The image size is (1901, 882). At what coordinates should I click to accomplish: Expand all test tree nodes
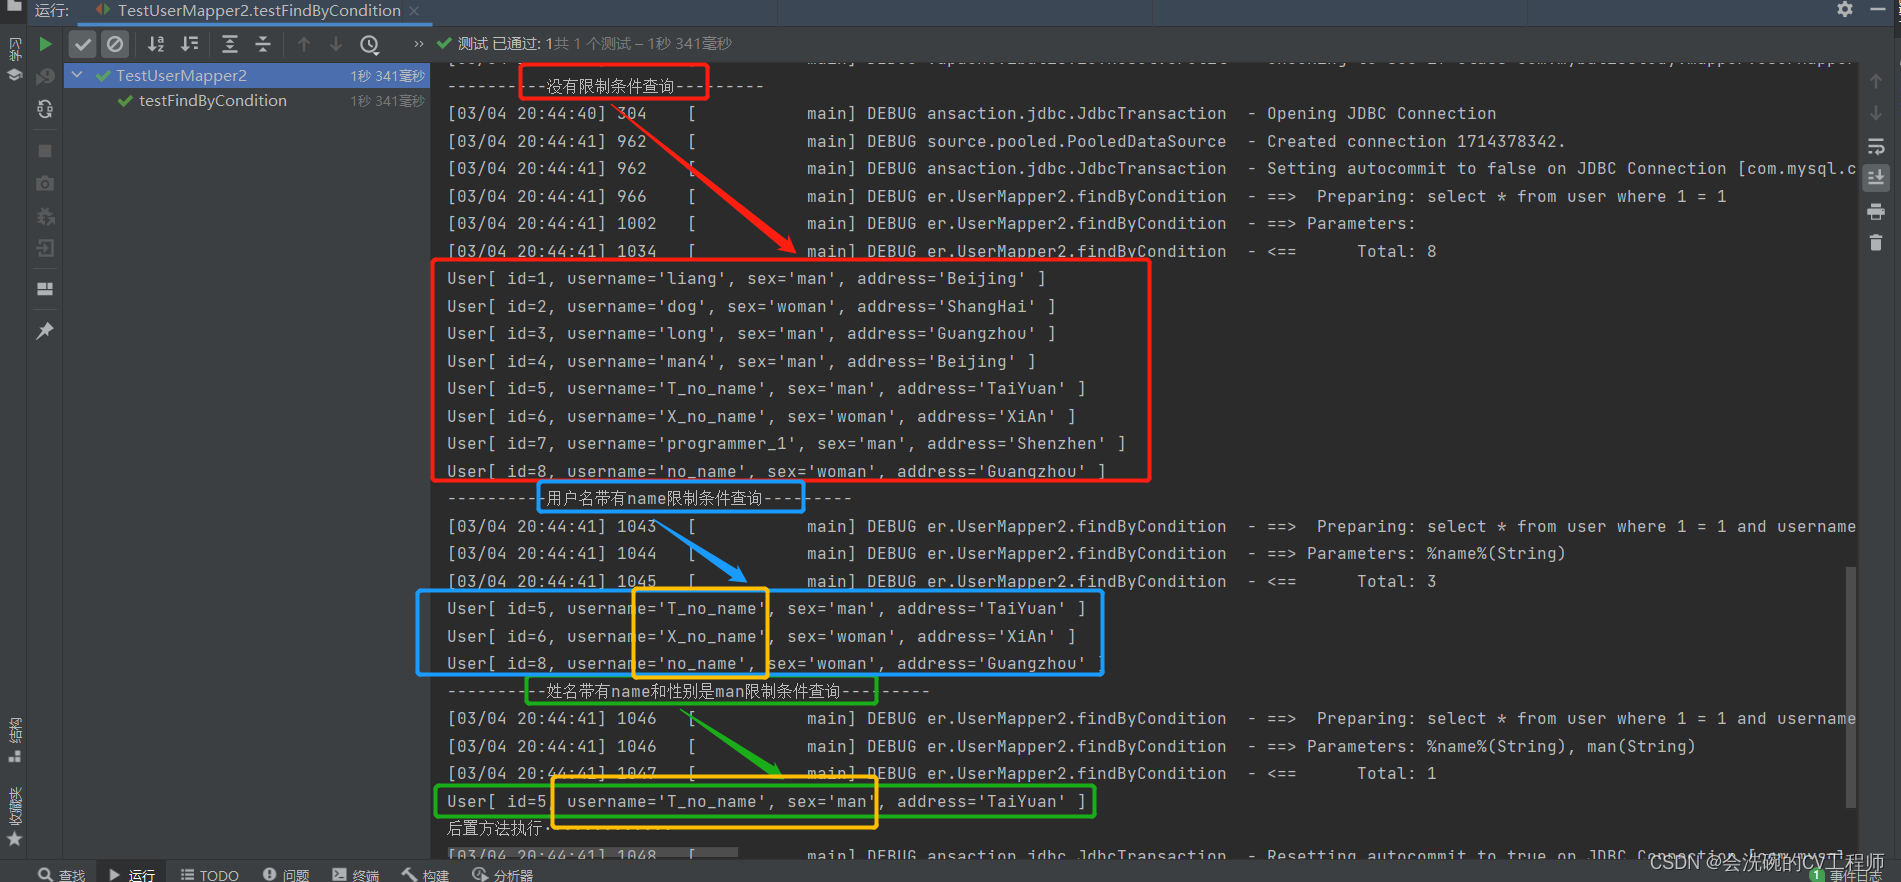coord(230,44)
